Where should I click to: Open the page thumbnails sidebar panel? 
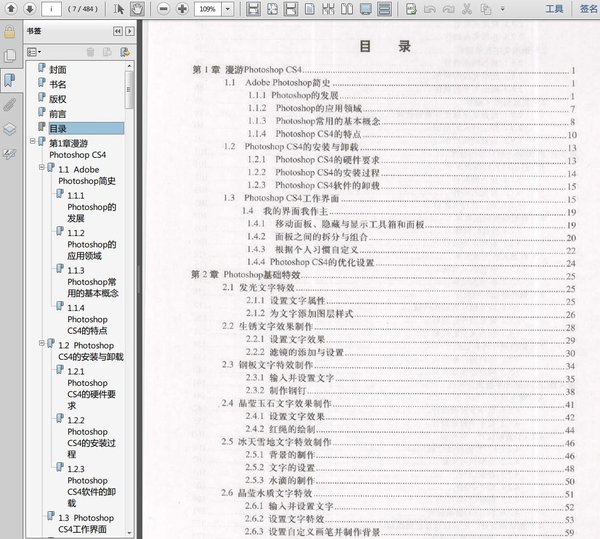[10, 56]
